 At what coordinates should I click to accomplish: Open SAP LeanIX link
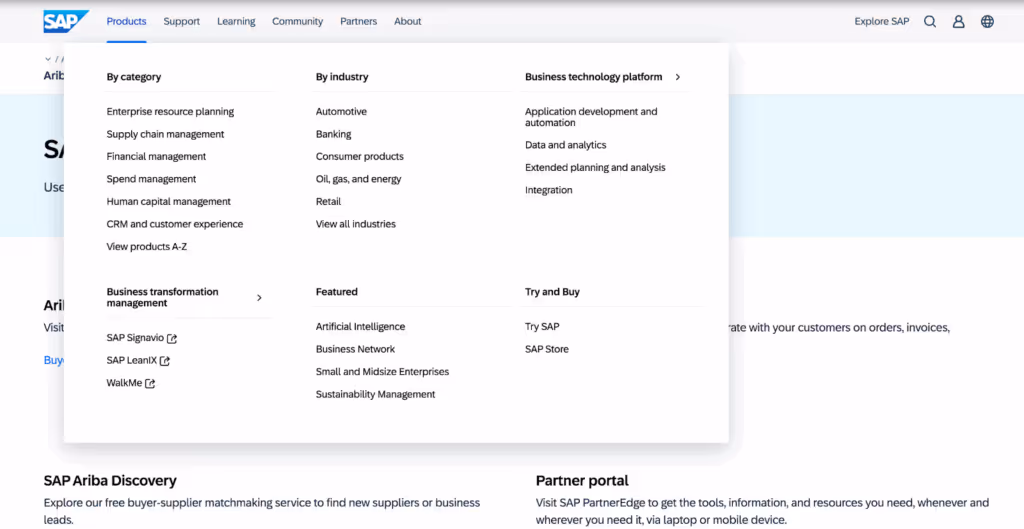coord(132,361)
